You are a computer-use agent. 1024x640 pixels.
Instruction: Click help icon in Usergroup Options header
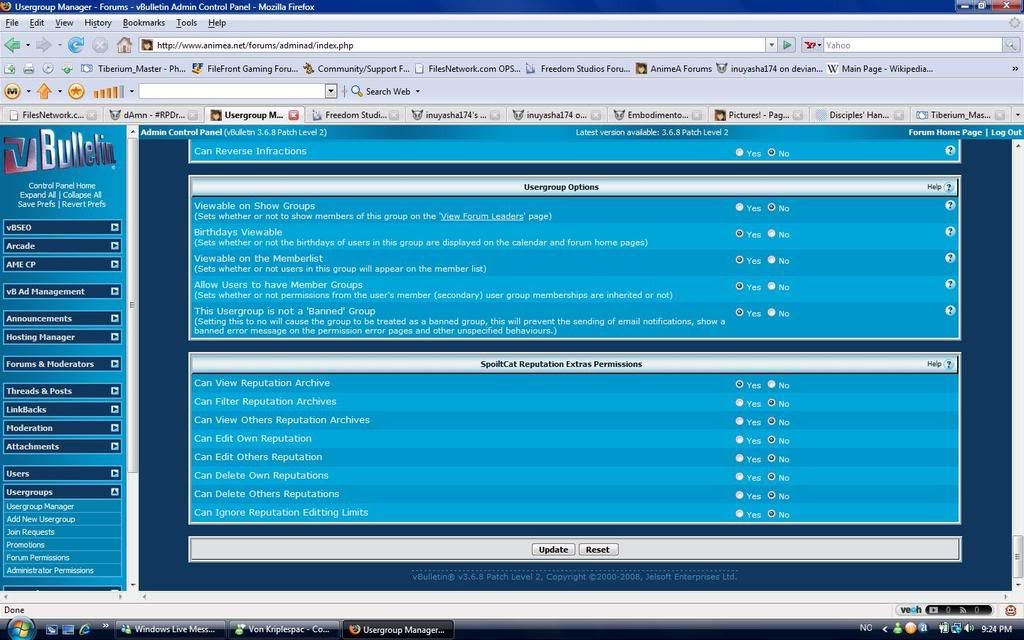(x=948, y=187)
